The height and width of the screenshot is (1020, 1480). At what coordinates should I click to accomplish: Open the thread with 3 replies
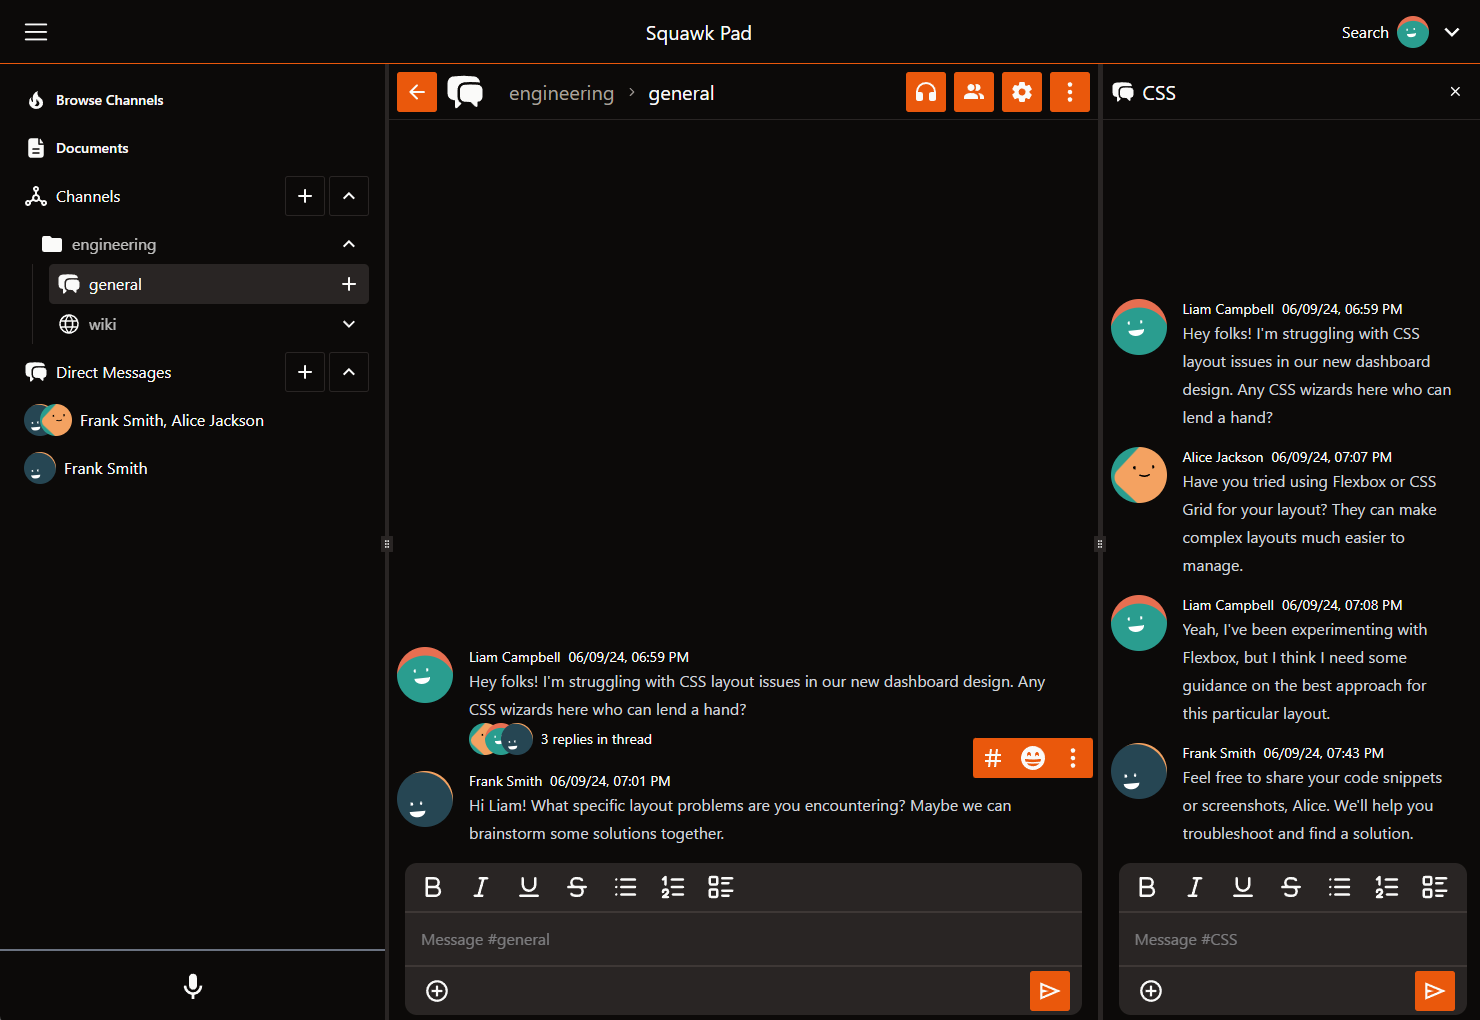595,739
